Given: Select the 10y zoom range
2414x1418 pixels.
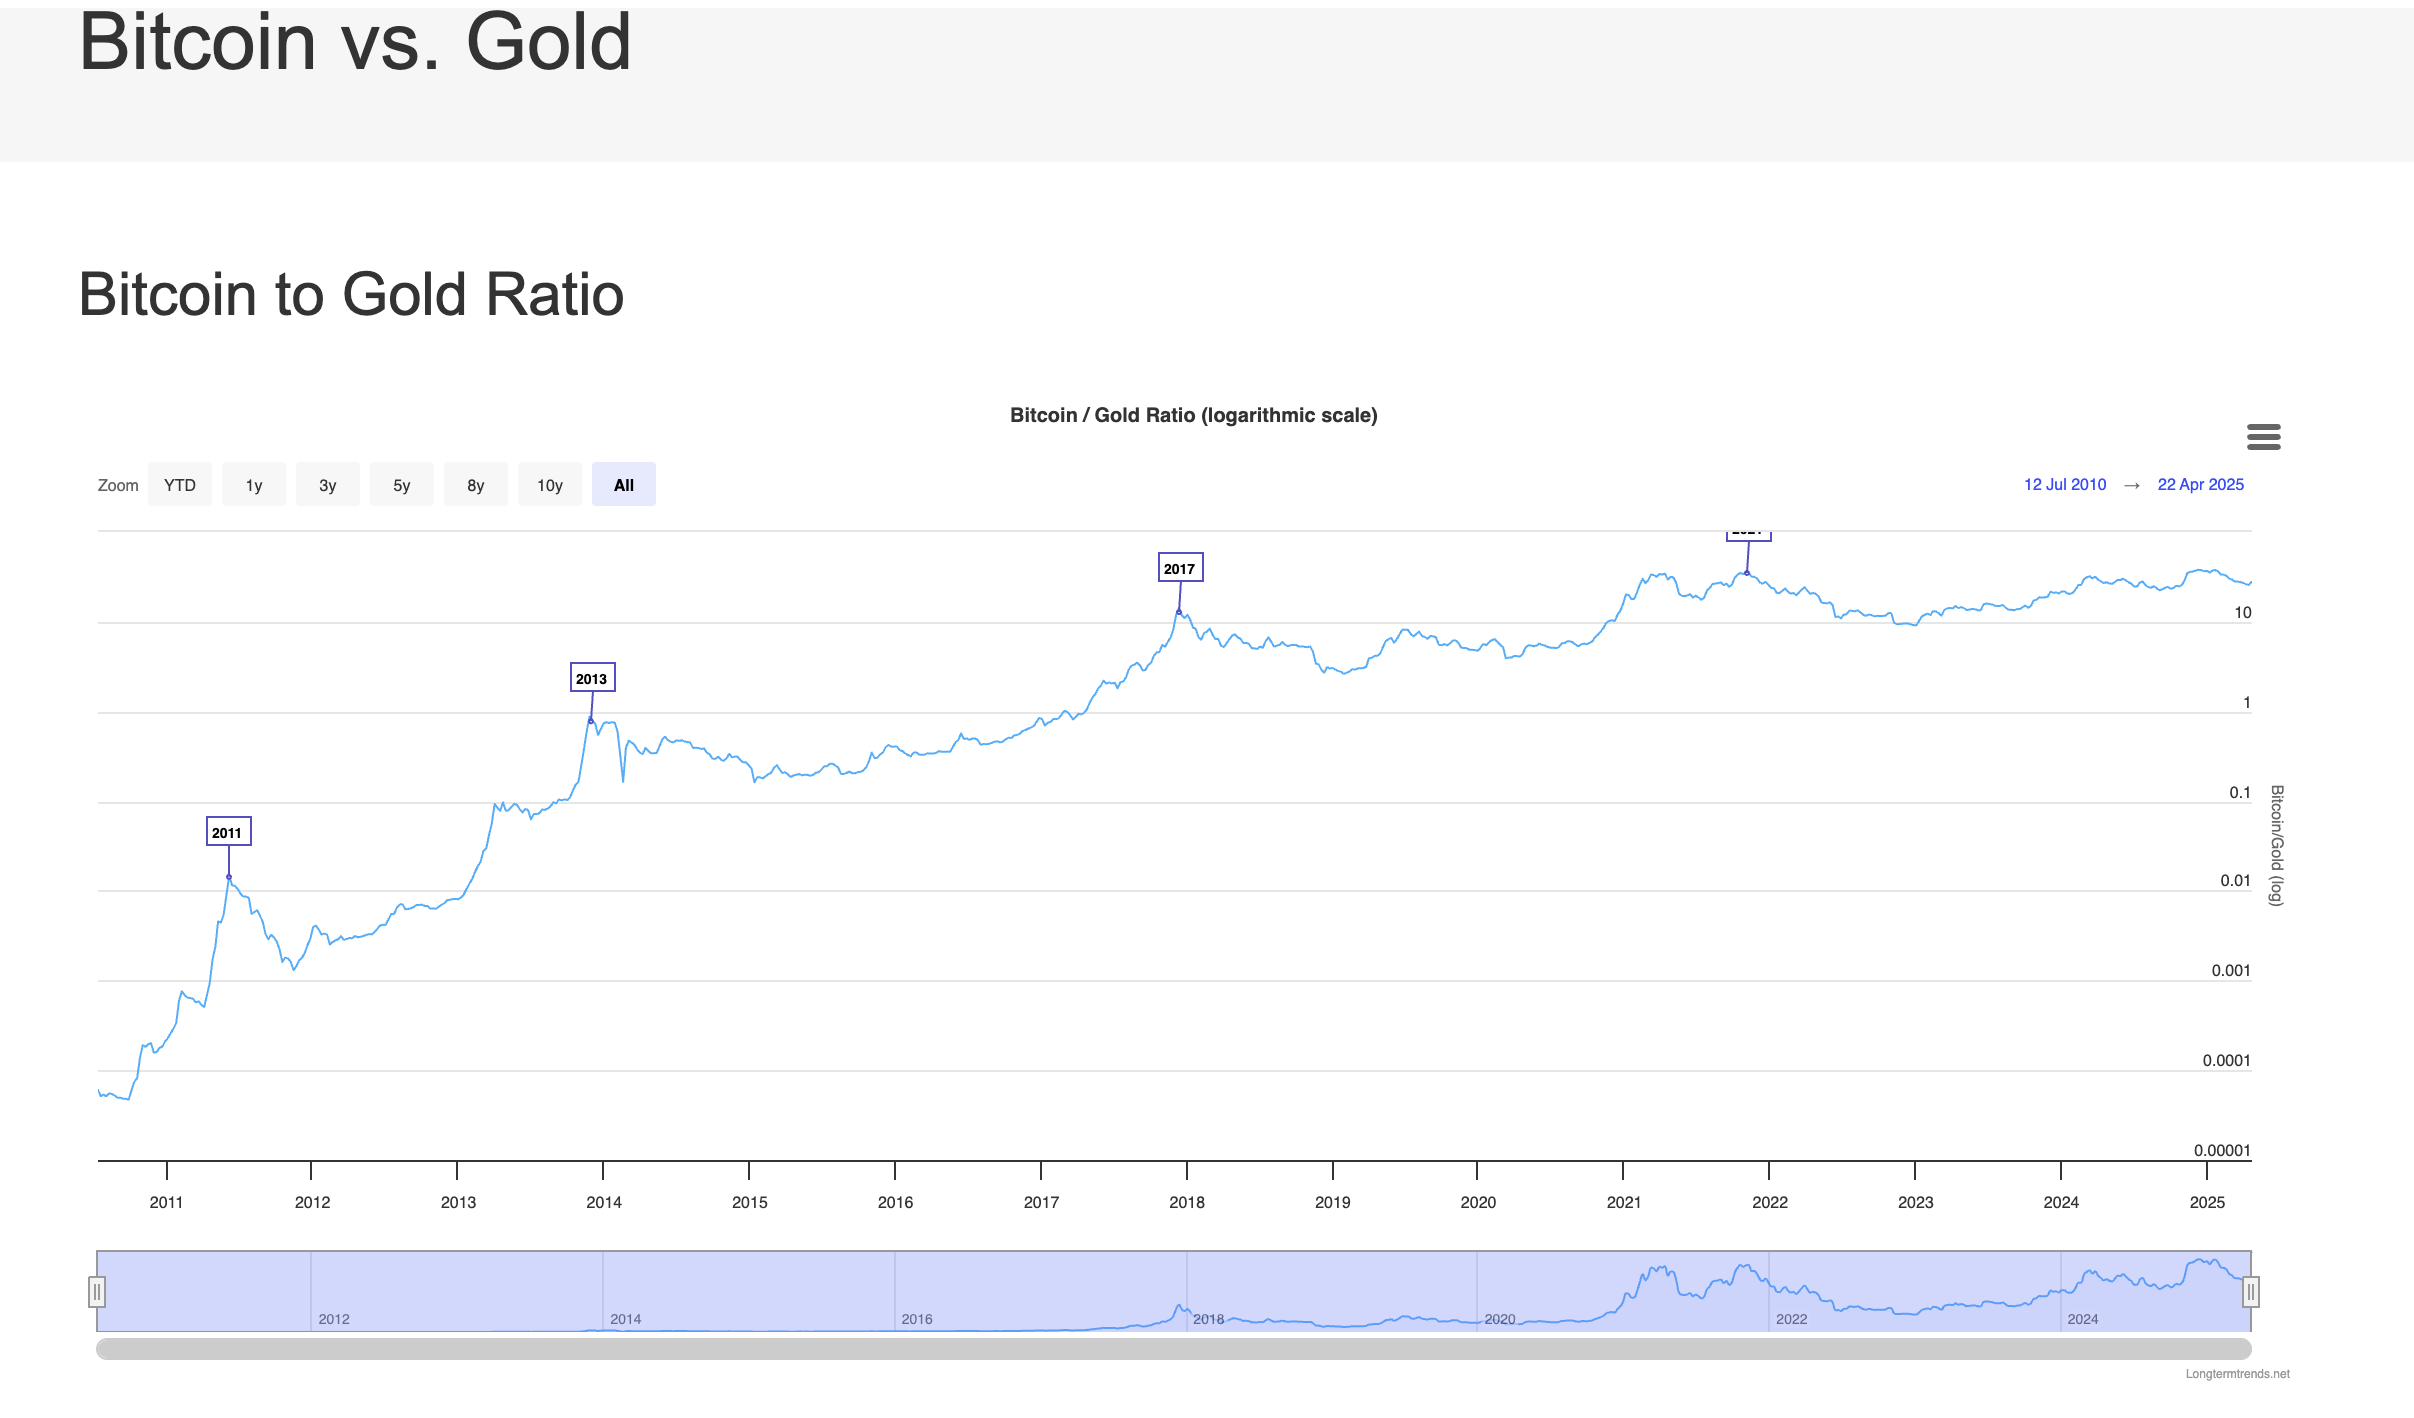Looking at the screenshot, I should 550,485.
